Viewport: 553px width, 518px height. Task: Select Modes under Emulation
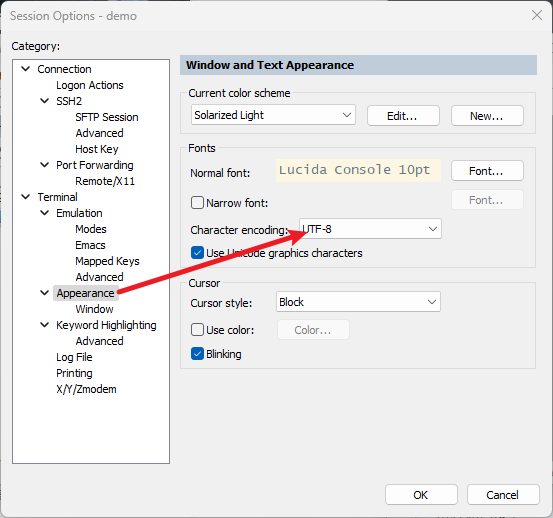[x=91, y=229]
